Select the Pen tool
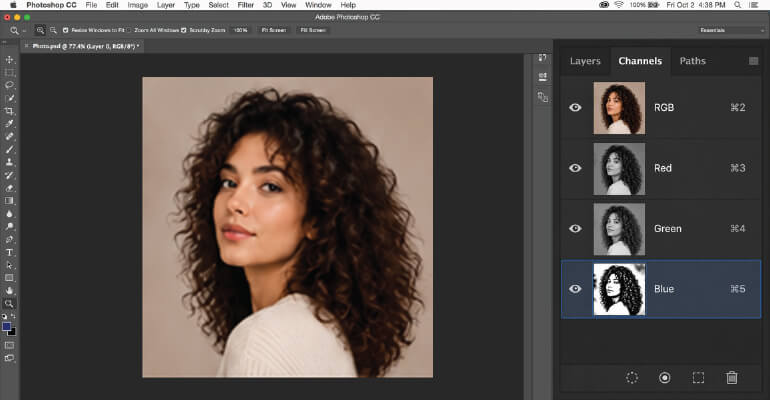Viewport: 770px width, 400px height. [x=9, y=239]
